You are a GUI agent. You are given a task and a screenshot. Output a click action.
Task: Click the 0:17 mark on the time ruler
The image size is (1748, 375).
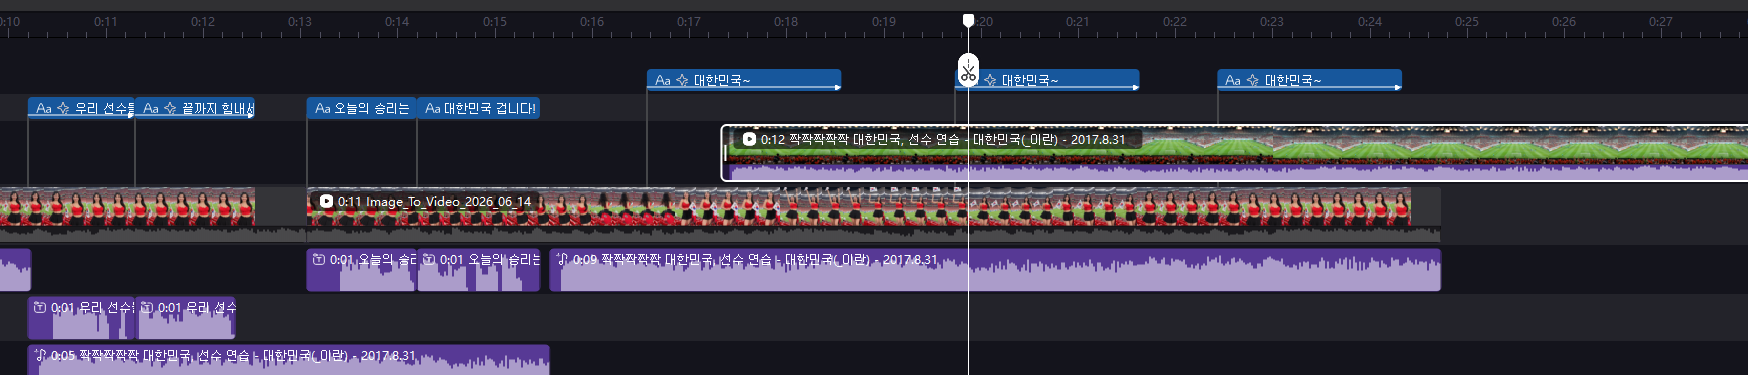point(689,21)
